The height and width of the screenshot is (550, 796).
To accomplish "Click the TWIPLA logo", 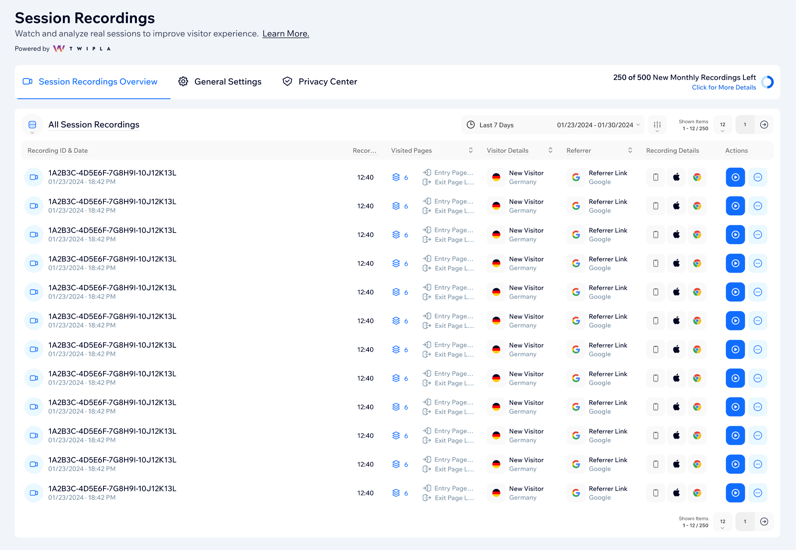I will click(x=81, y=49).
